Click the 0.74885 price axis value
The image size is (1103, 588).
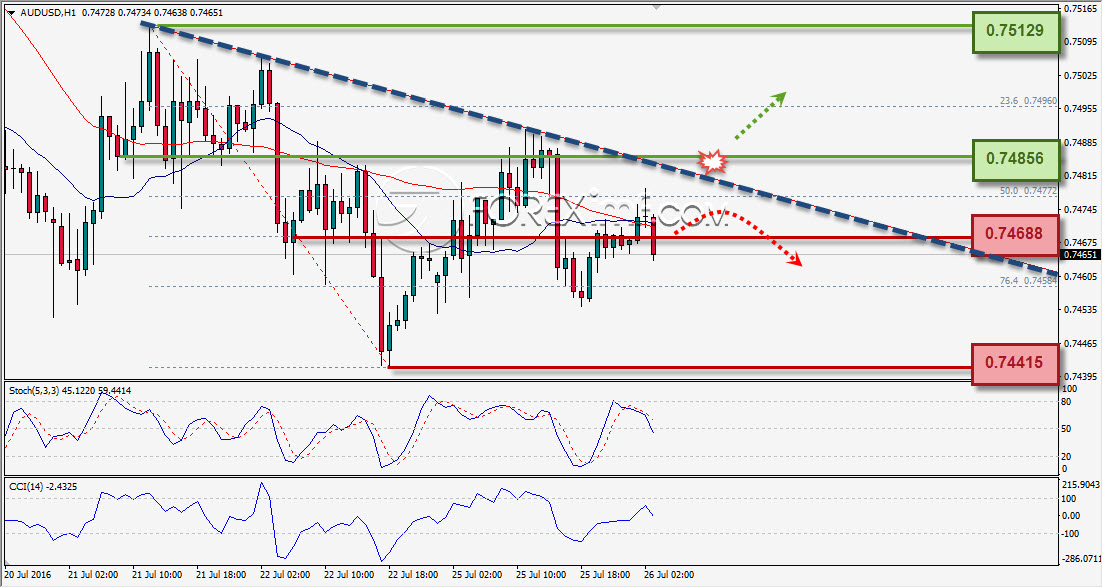coord(1082,142)
